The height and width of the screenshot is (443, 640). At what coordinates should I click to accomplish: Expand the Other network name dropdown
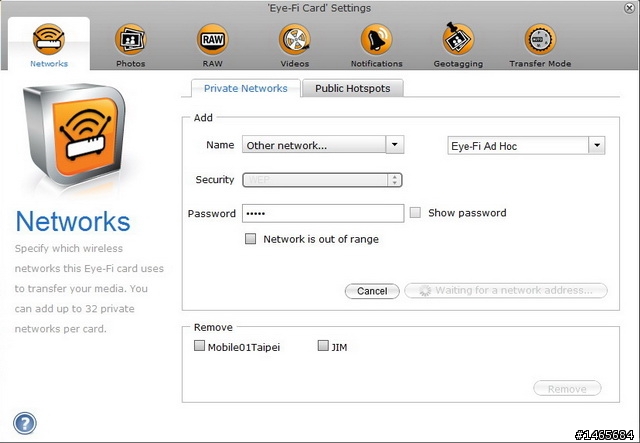tap(395, 145)
